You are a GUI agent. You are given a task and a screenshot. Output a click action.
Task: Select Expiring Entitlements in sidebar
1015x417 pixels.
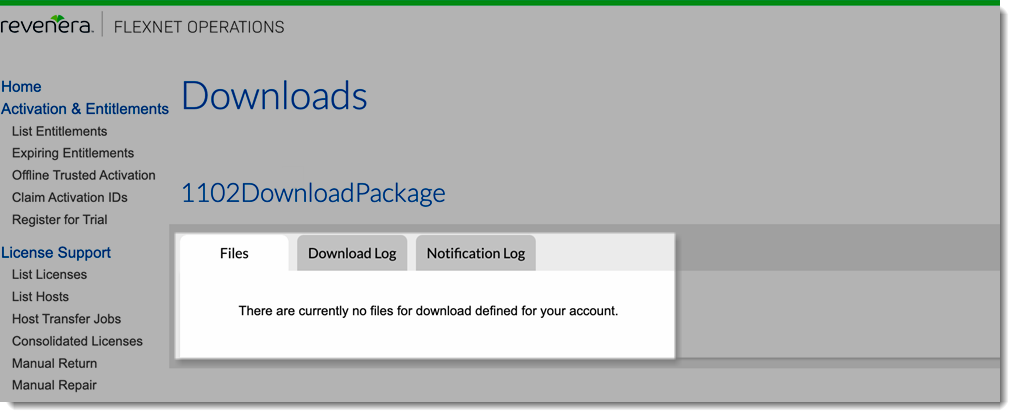pos(73,153)
